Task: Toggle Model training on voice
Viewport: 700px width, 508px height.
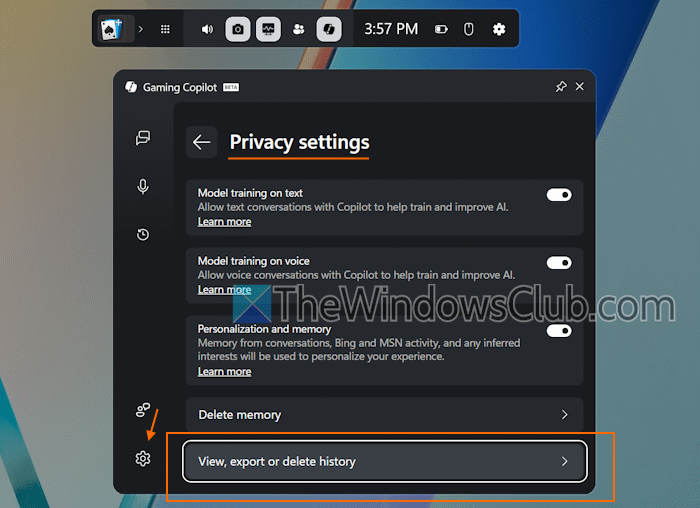Action: coord(559,263)
